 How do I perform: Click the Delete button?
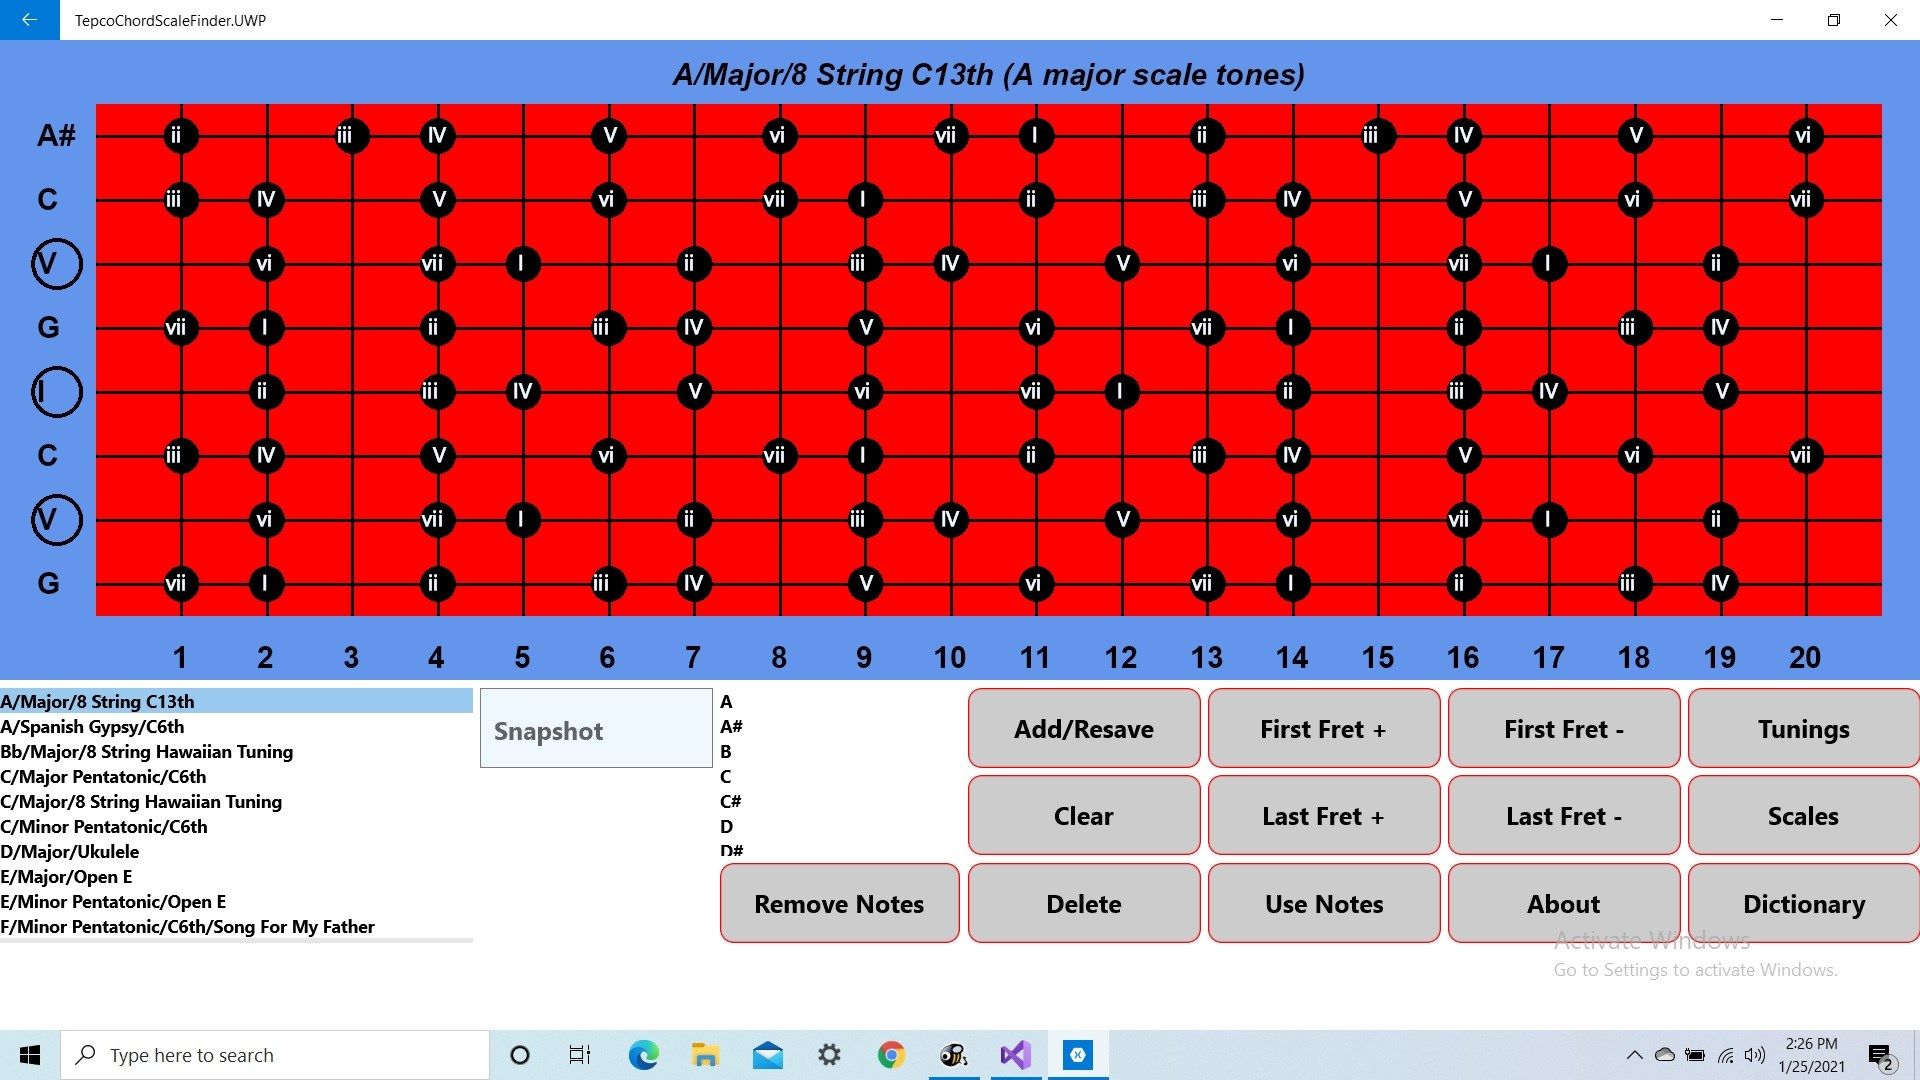coord(1081,903)
